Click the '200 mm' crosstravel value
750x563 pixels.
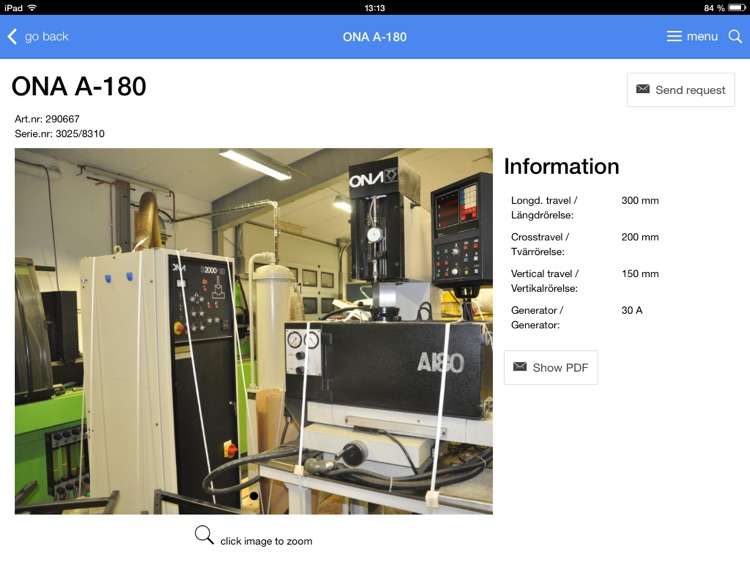pos(640,237)
